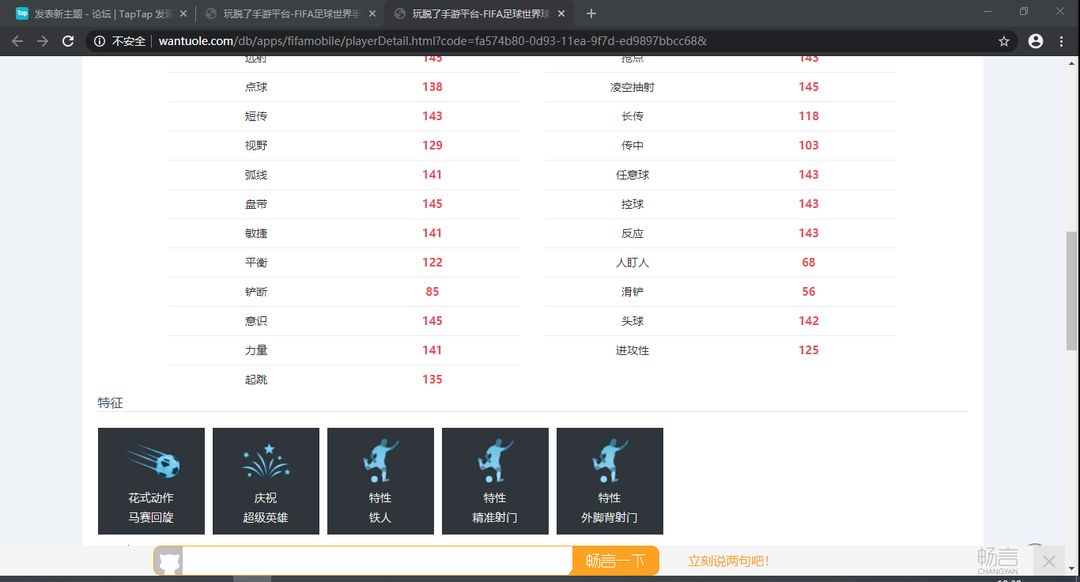1080x582 pixels.
Task: Click the 凌空抽射 stat label
Action: click(632, 87)
